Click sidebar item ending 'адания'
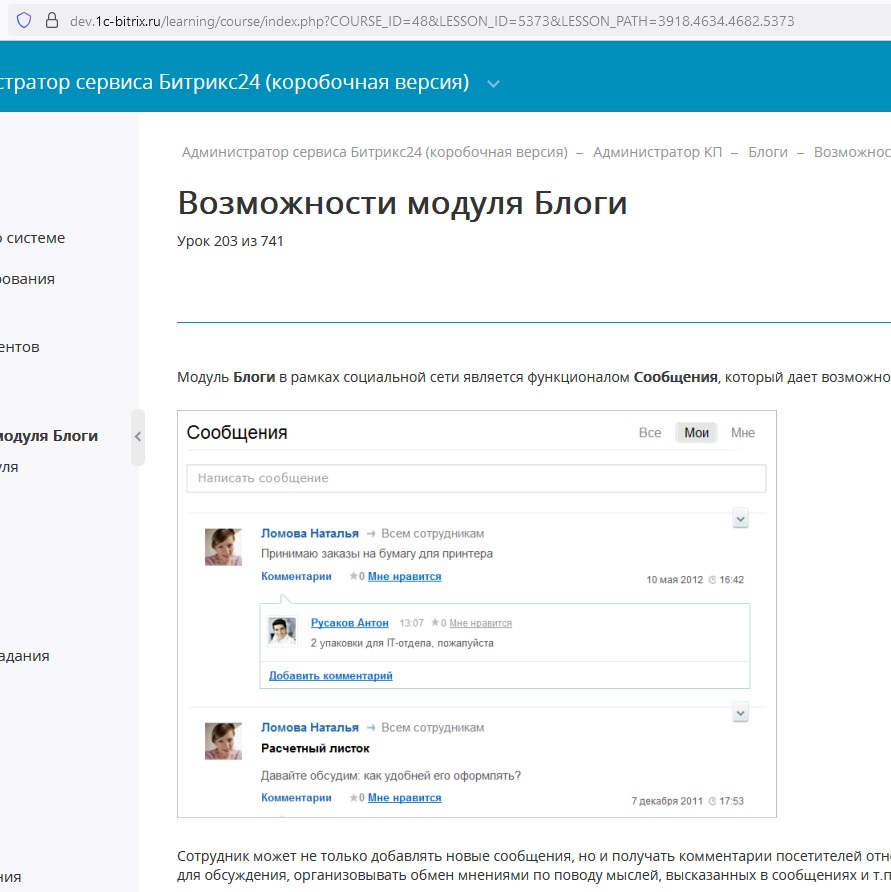Screen dimensions: 891x892 pyautogui.click(x=24, y=656)
